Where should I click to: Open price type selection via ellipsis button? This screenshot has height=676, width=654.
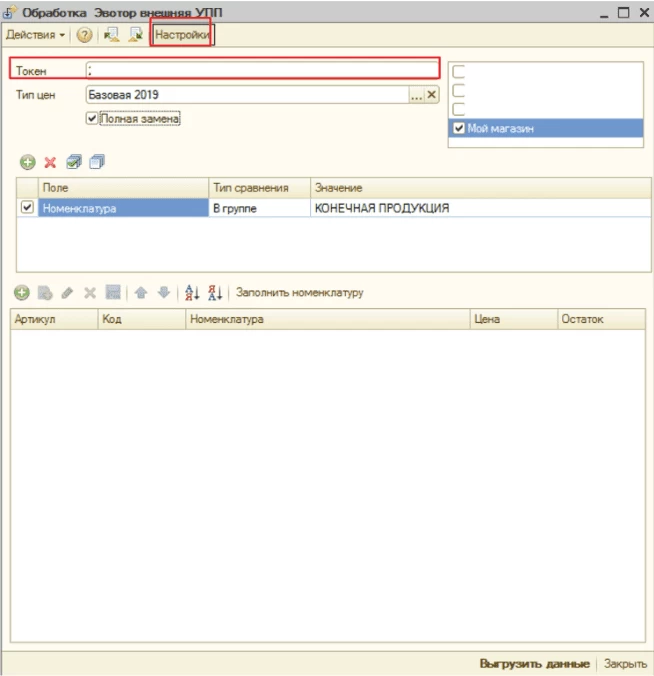417,95
